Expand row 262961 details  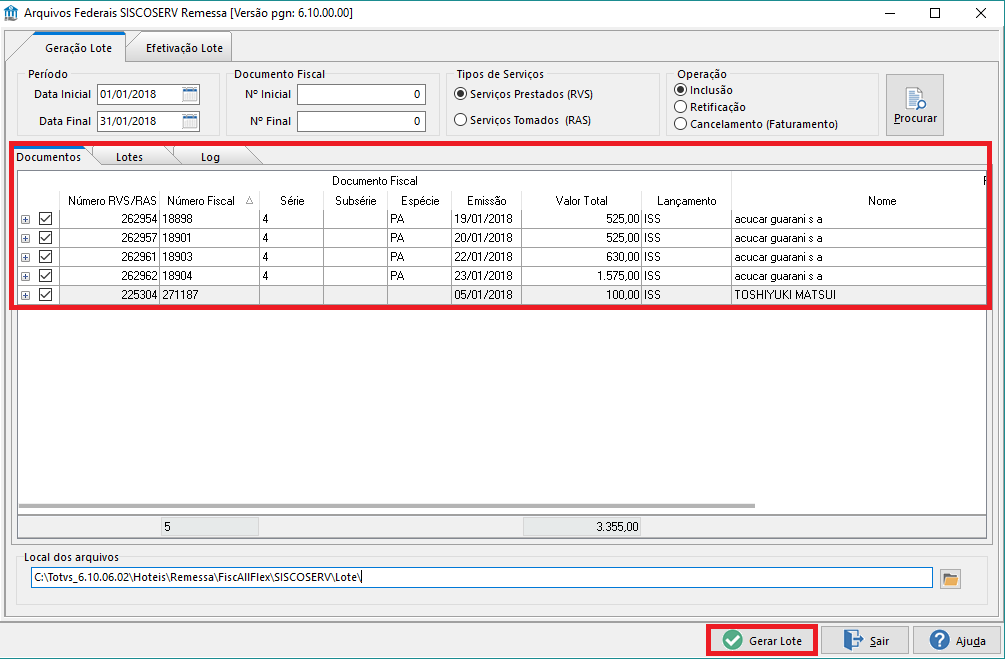click(25, 257)
